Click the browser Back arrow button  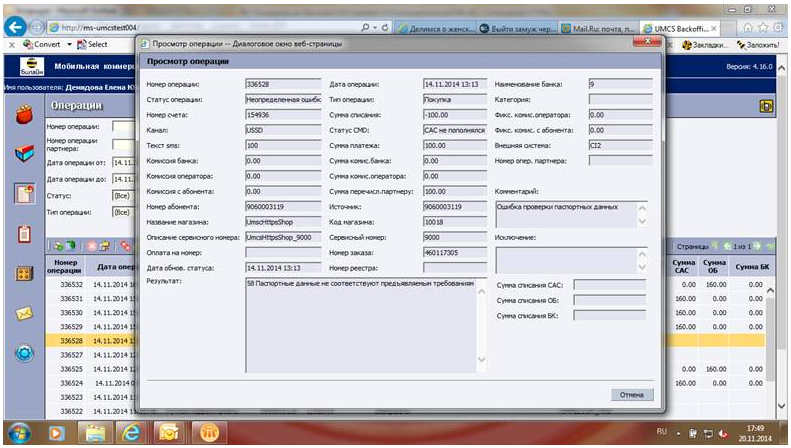point(16,27)
